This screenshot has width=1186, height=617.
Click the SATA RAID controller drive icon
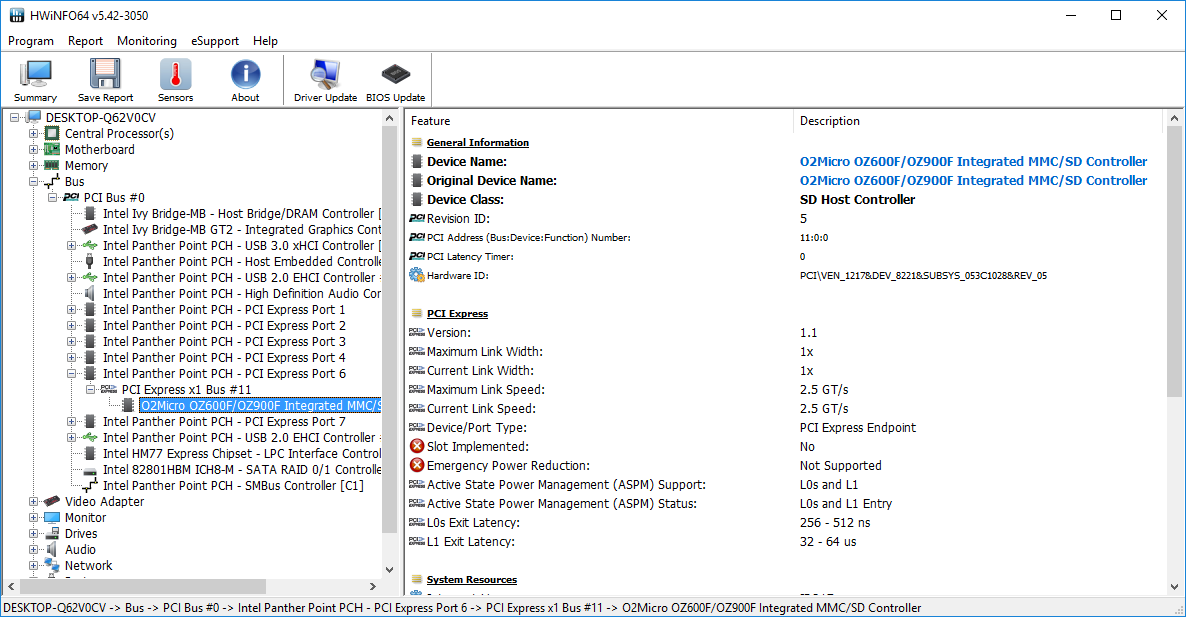pos(90,469)
